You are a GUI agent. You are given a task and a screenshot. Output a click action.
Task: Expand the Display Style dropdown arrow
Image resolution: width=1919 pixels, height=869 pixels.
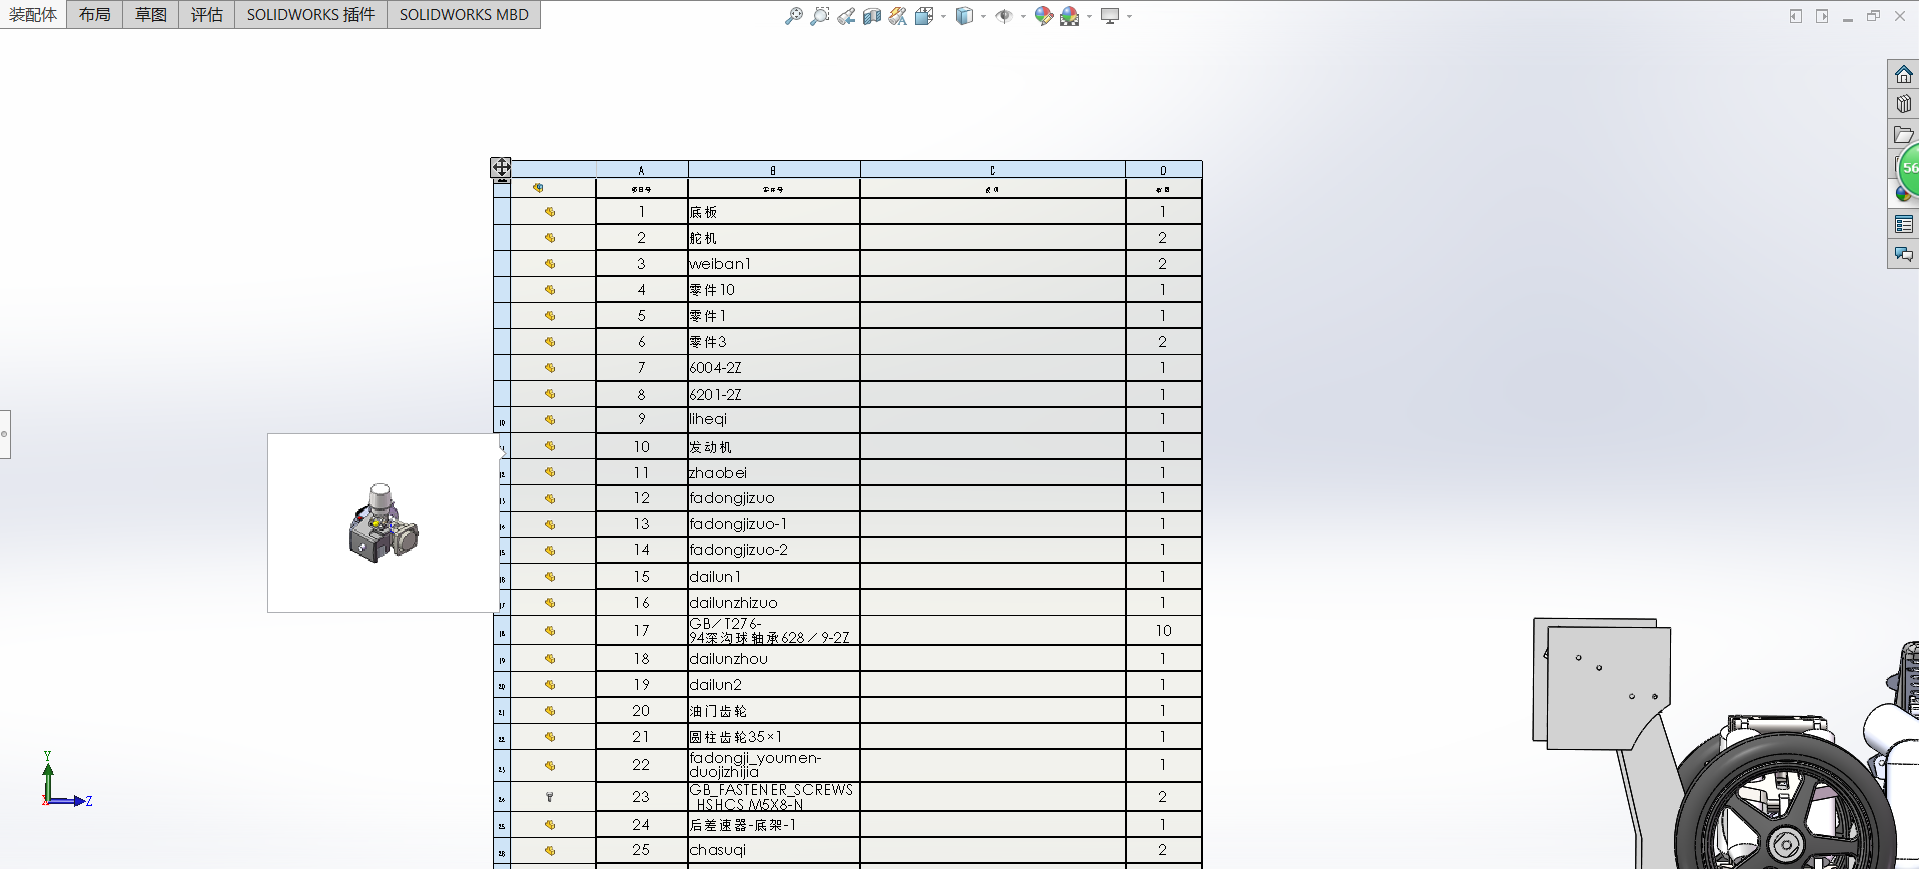click(x=983, y=16)
